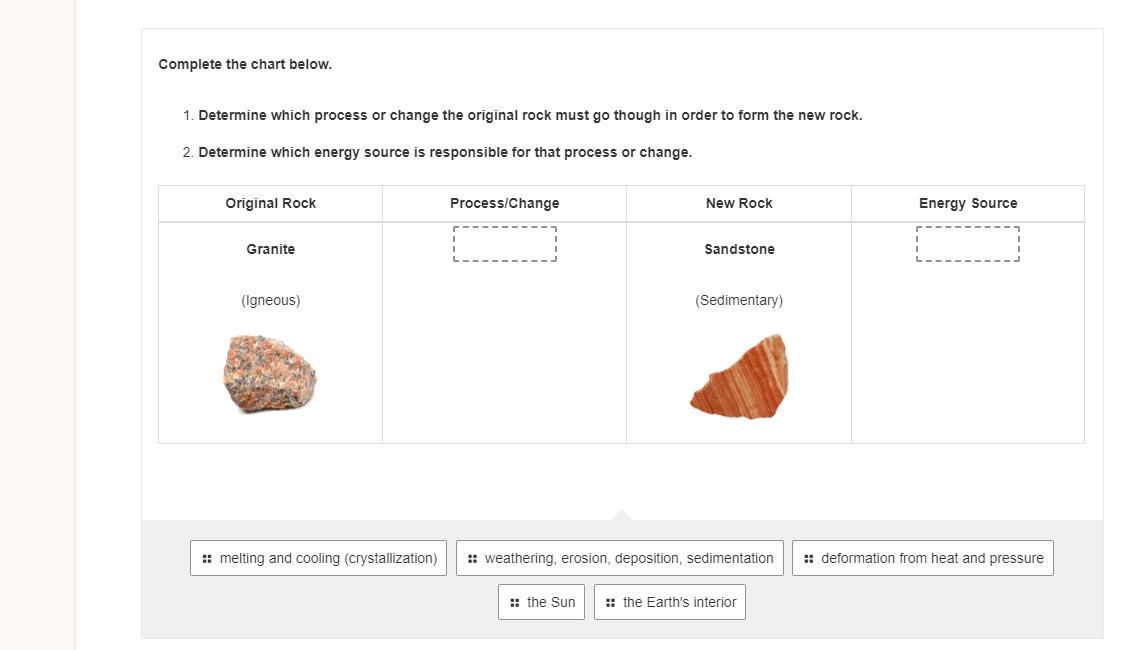
Task: Select the empty Process/Change drop box
Action: tap(505, 244)
